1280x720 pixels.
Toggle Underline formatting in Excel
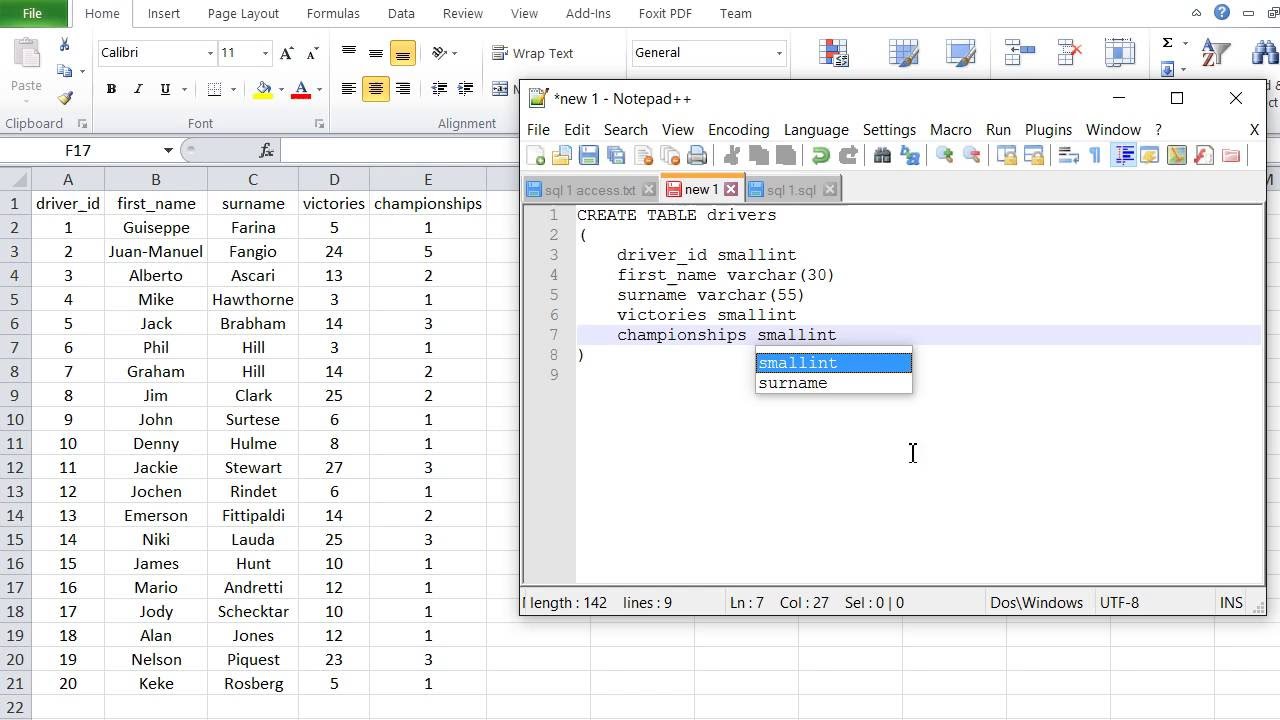(x=165, y=89)
